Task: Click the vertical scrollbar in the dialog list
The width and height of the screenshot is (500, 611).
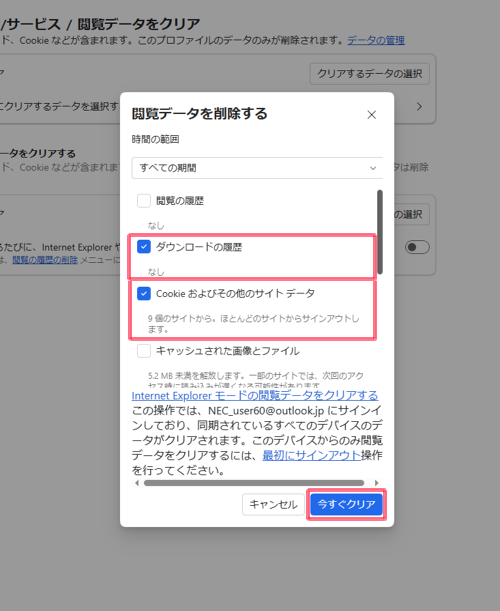Action: pos(380,232)
